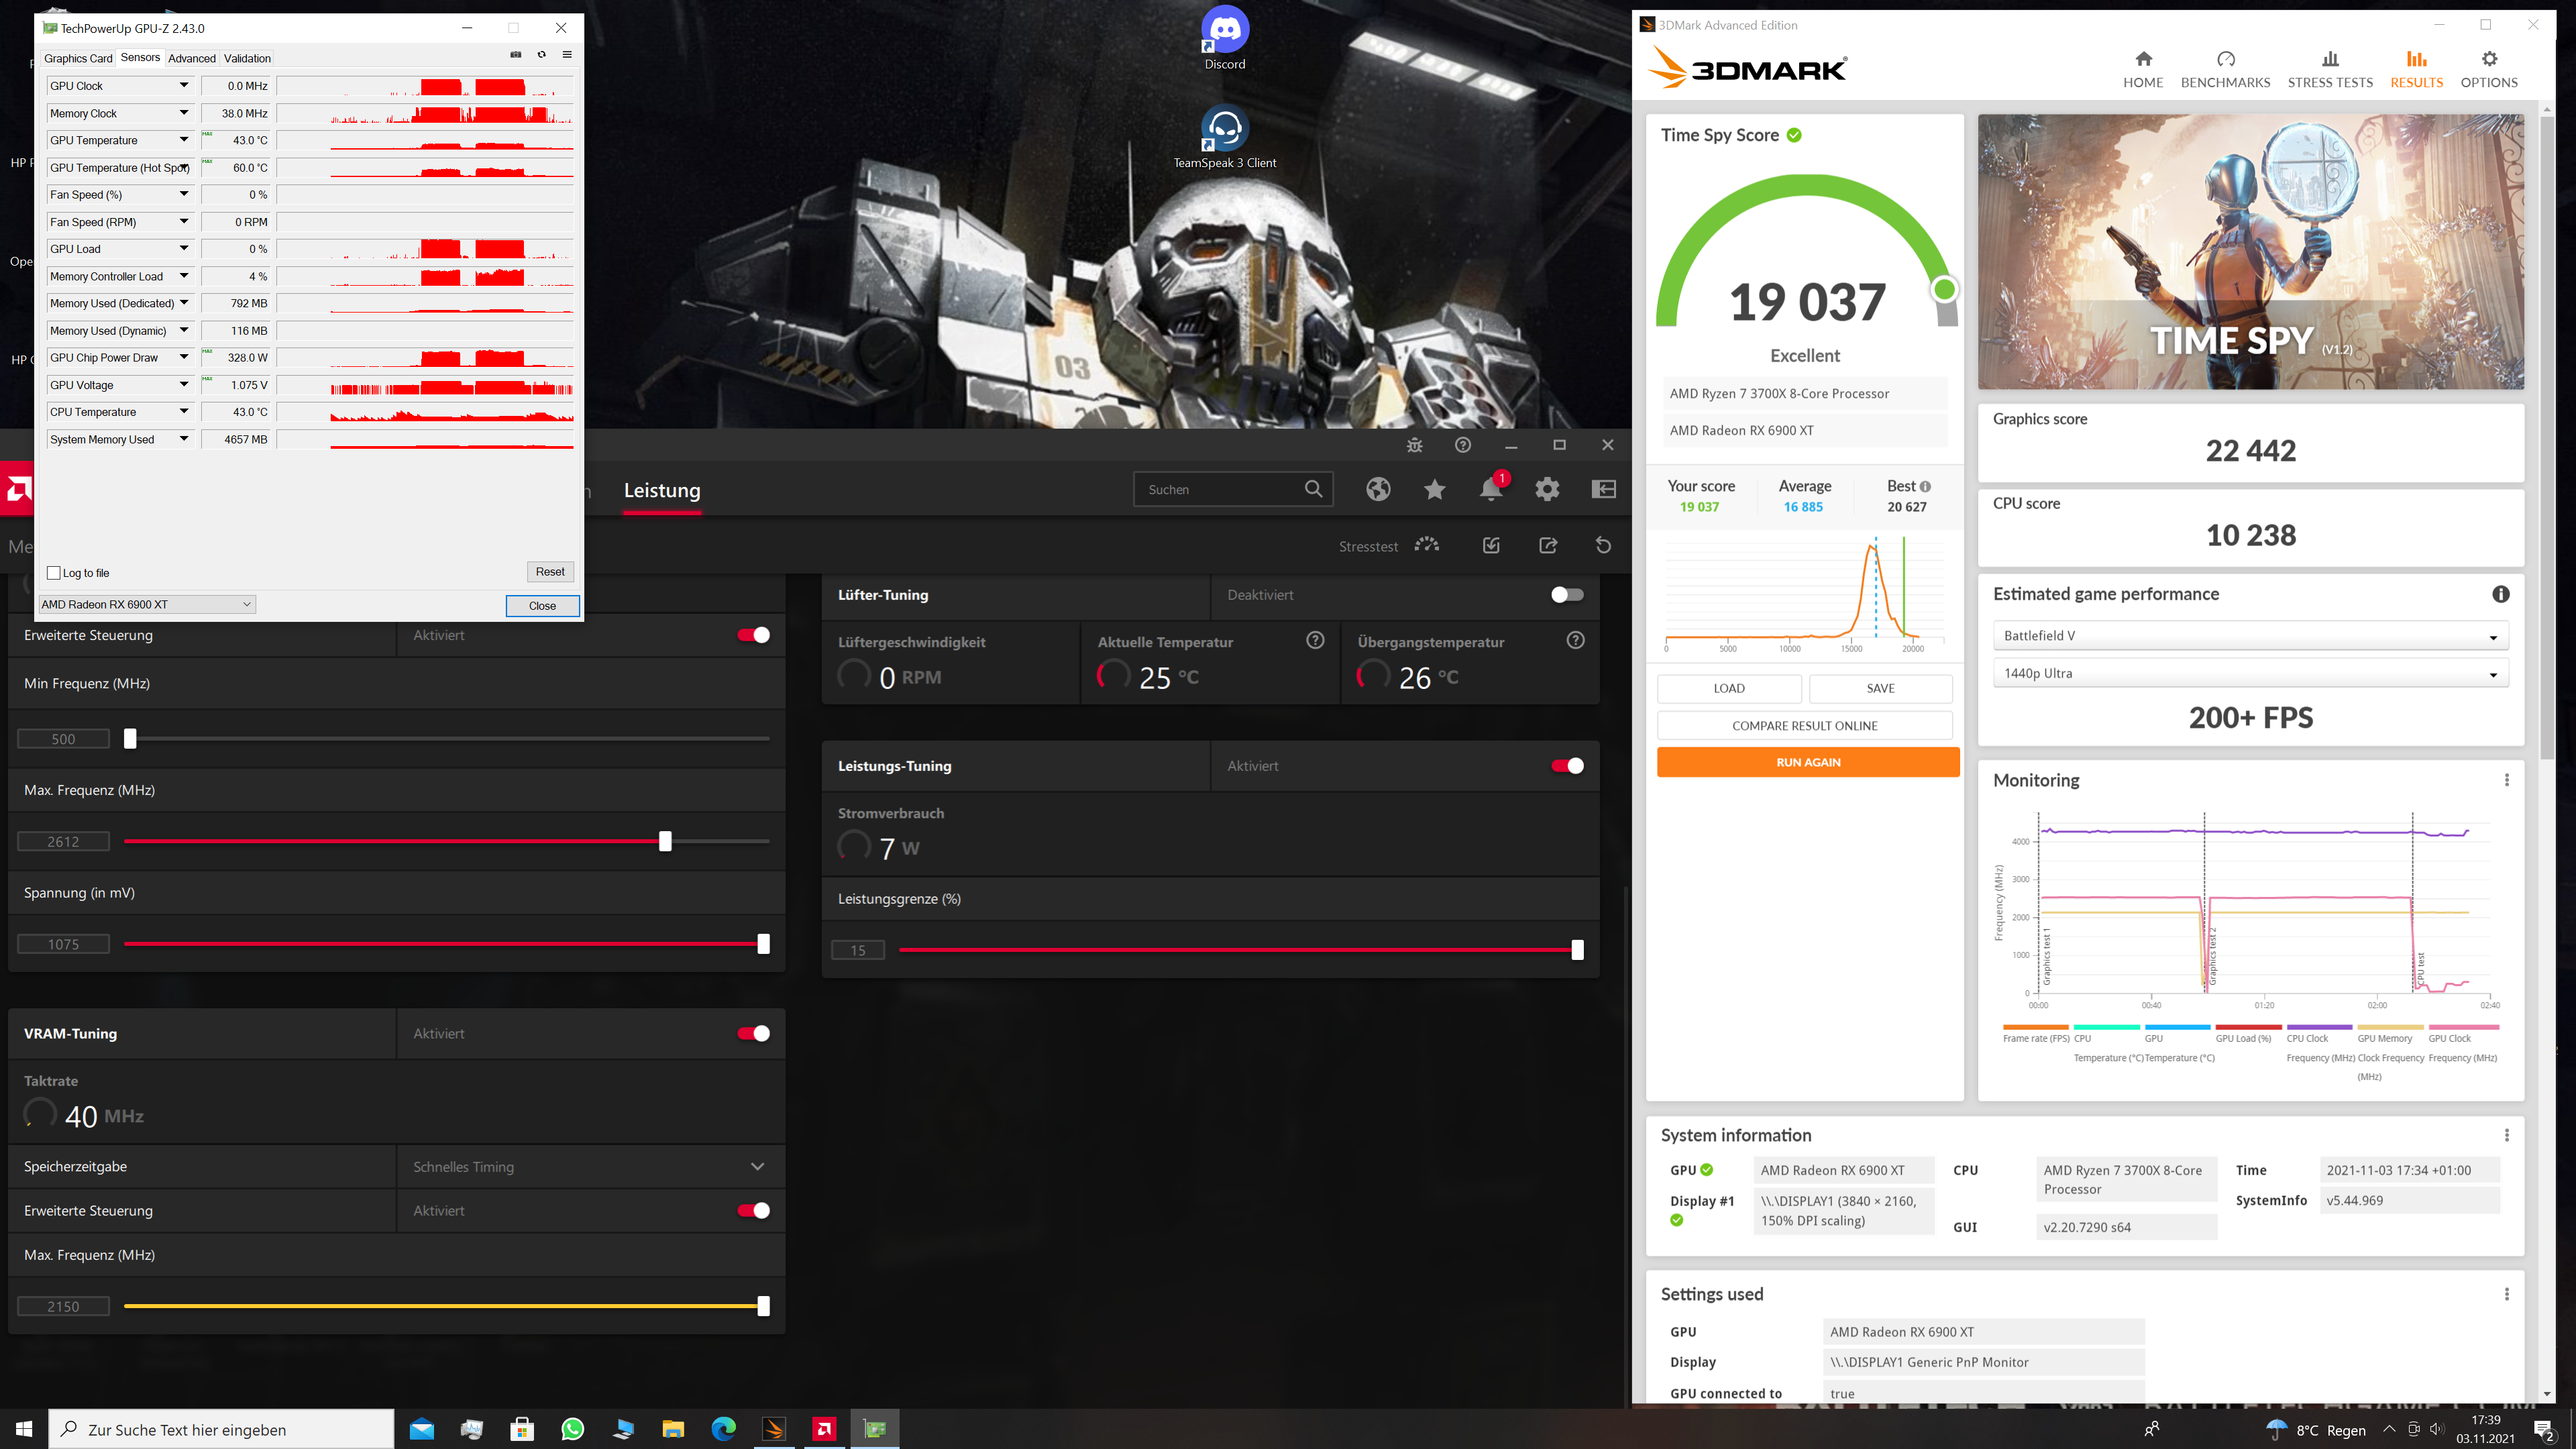The height and width of the screenshot is (1449, 2576).
Task: Toggle Lüfter-Tuning switch on
Action: point(1566,595)
